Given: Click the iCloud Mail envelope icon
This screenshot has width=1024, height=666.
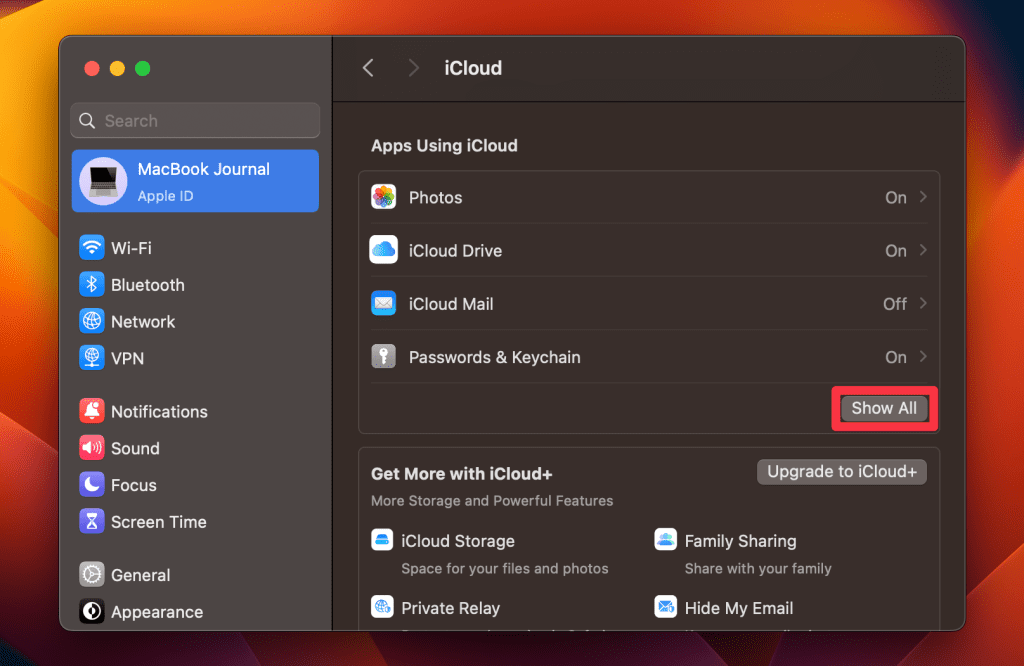Looking at the screenshot, I should click(383, 303).
